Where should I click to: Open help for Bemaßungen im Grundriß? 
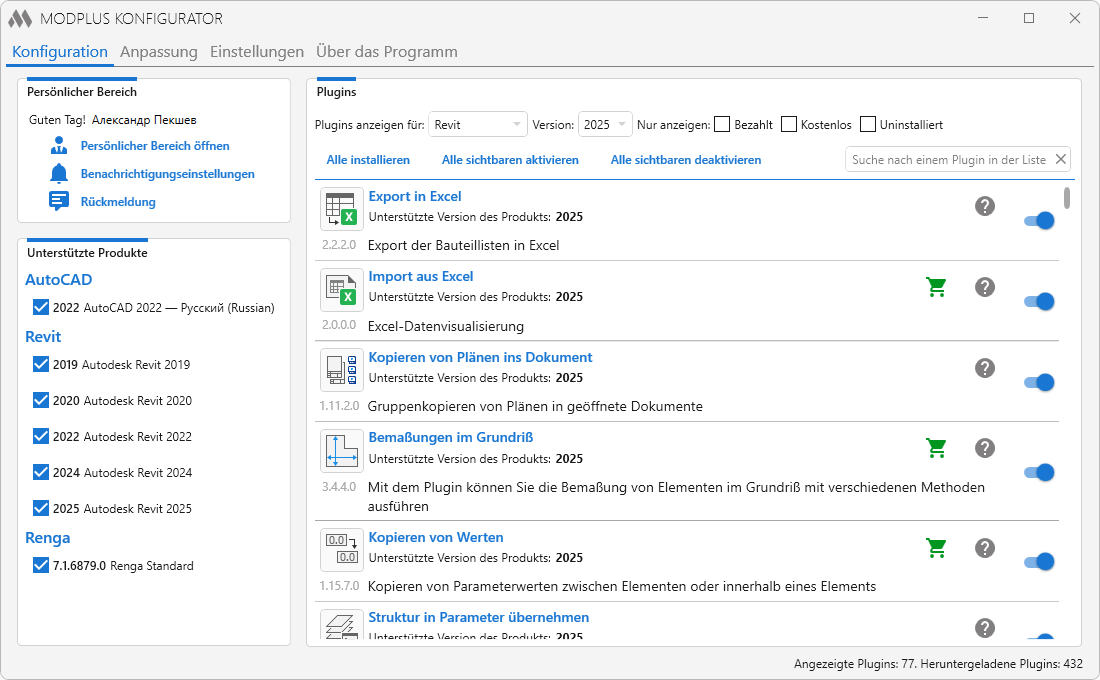click(985, 448)
